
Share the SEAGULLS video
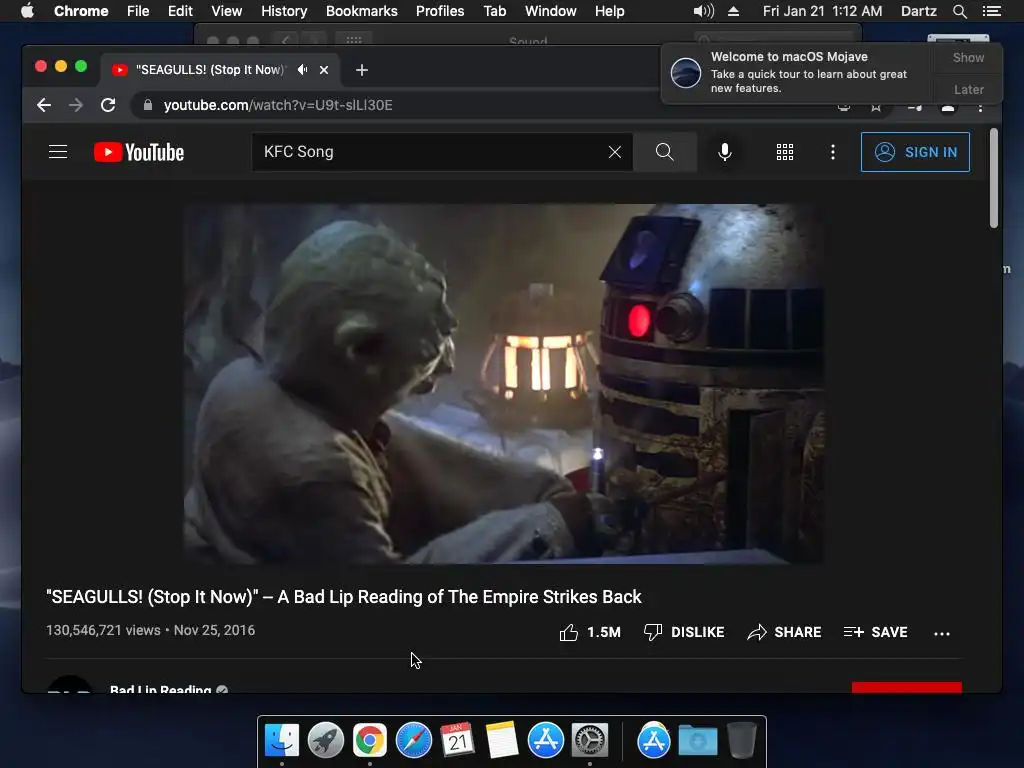coord(784,632)
